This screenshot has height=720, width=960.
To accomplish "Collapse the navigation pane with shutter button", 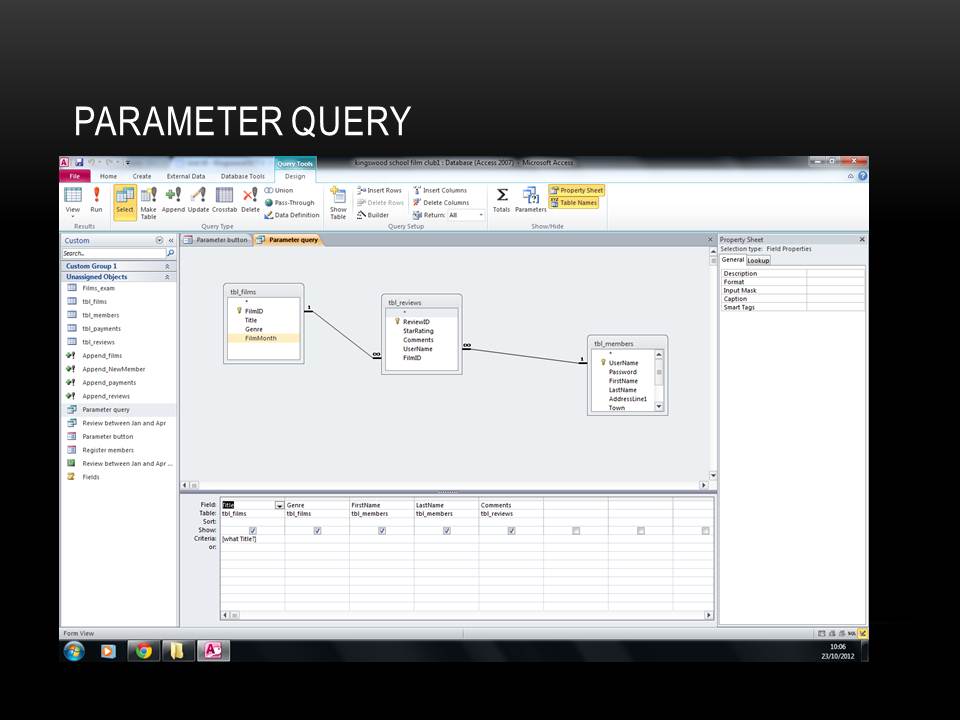I will 171,241.
